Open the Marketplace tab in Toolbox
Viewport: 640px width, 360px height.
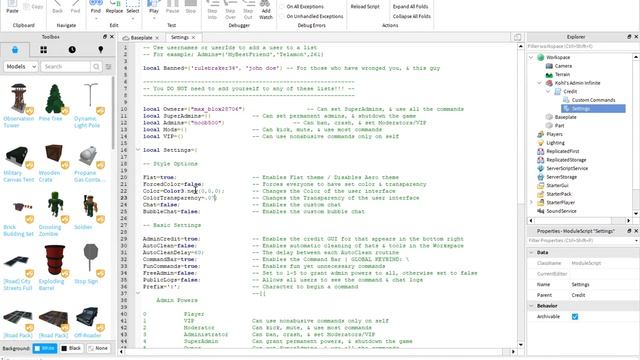(x=15, y=50)
